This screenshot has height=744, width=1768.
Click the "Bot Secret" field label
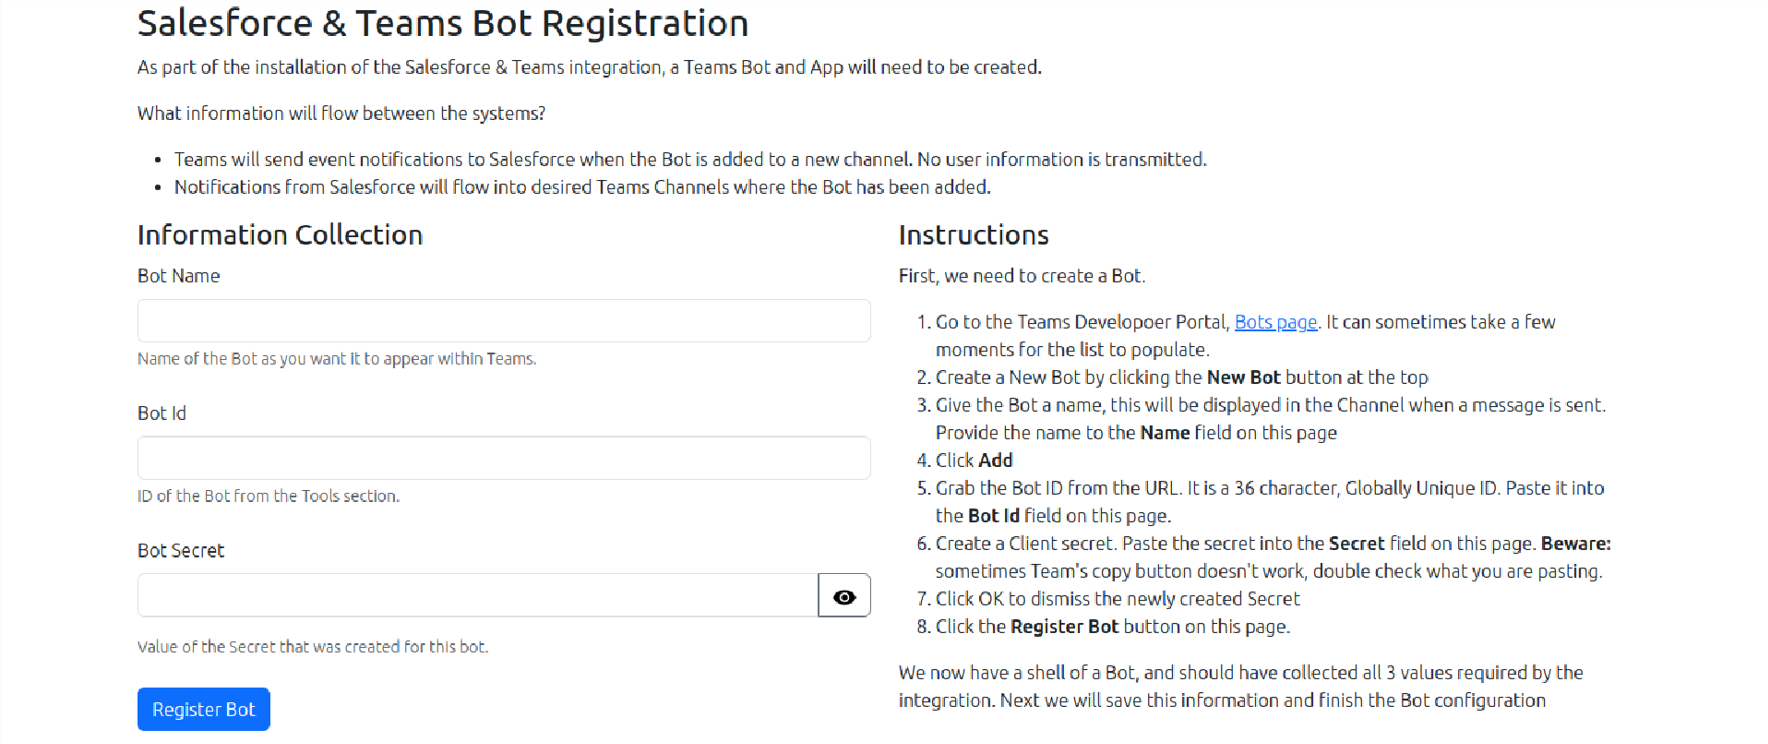click(x=181, y=550)
